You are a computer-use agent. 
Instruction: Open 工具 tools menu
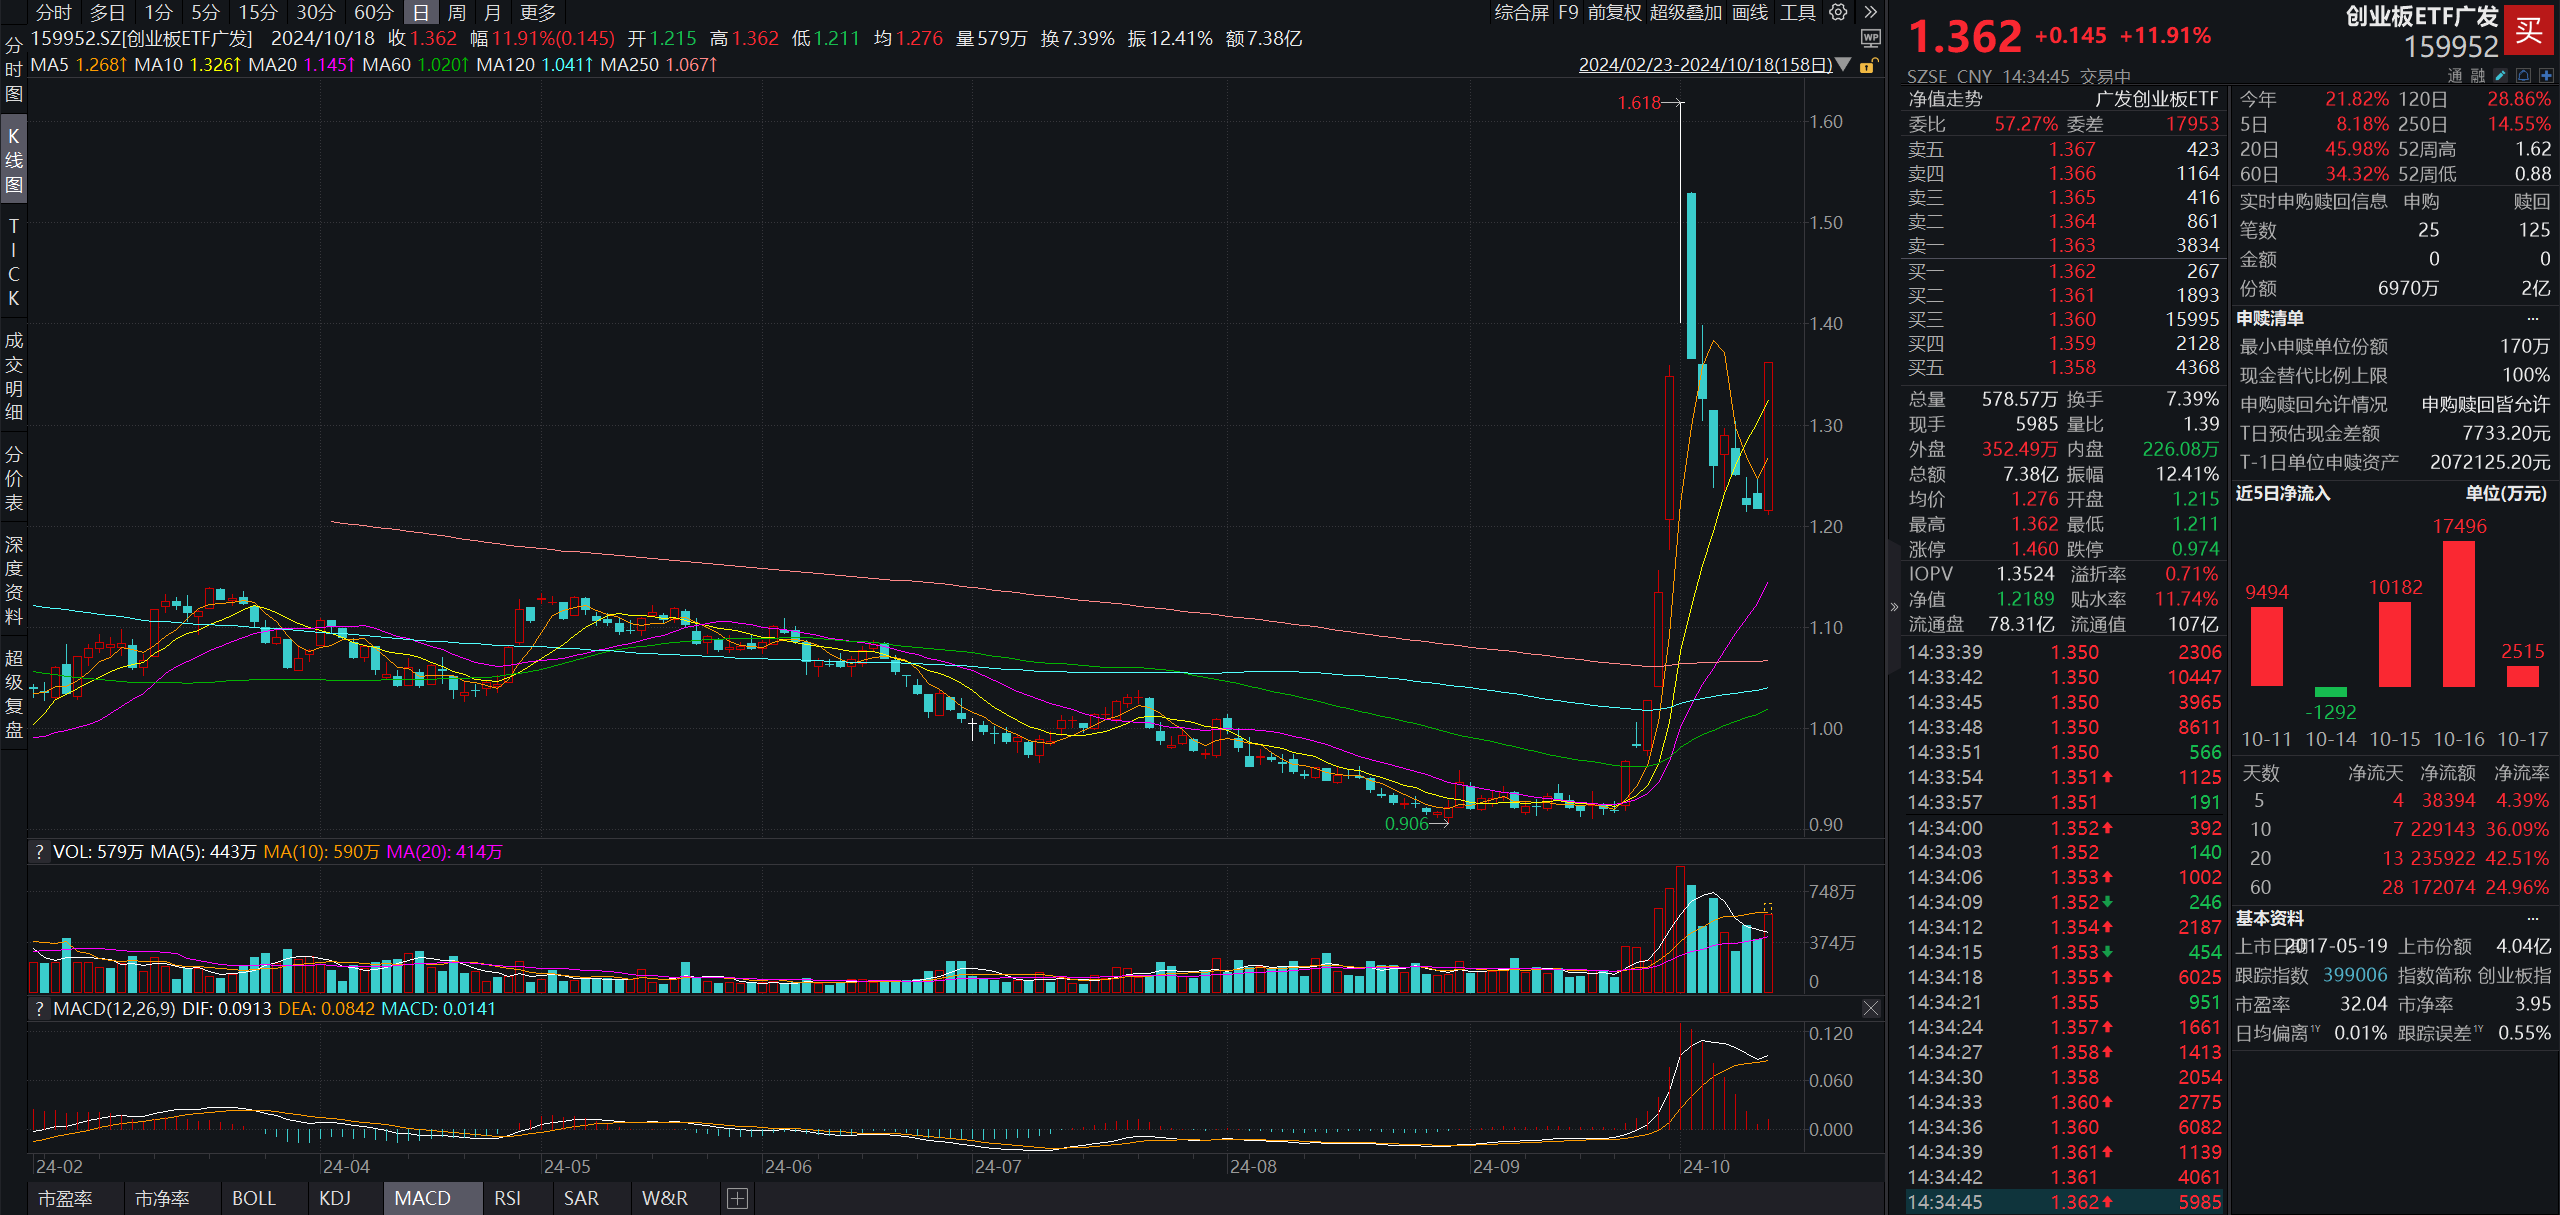point(1798,12)
